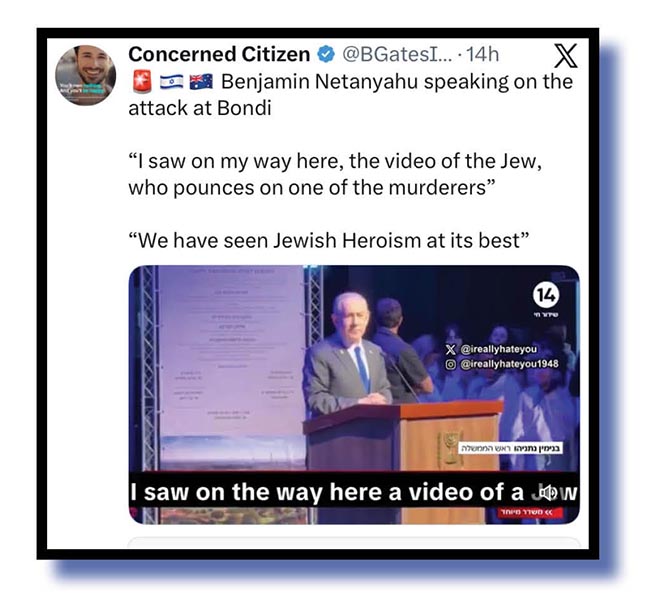Play the Netanyahu speech video
This screenshot has width=652, height=607.
(x=354, y=394)
